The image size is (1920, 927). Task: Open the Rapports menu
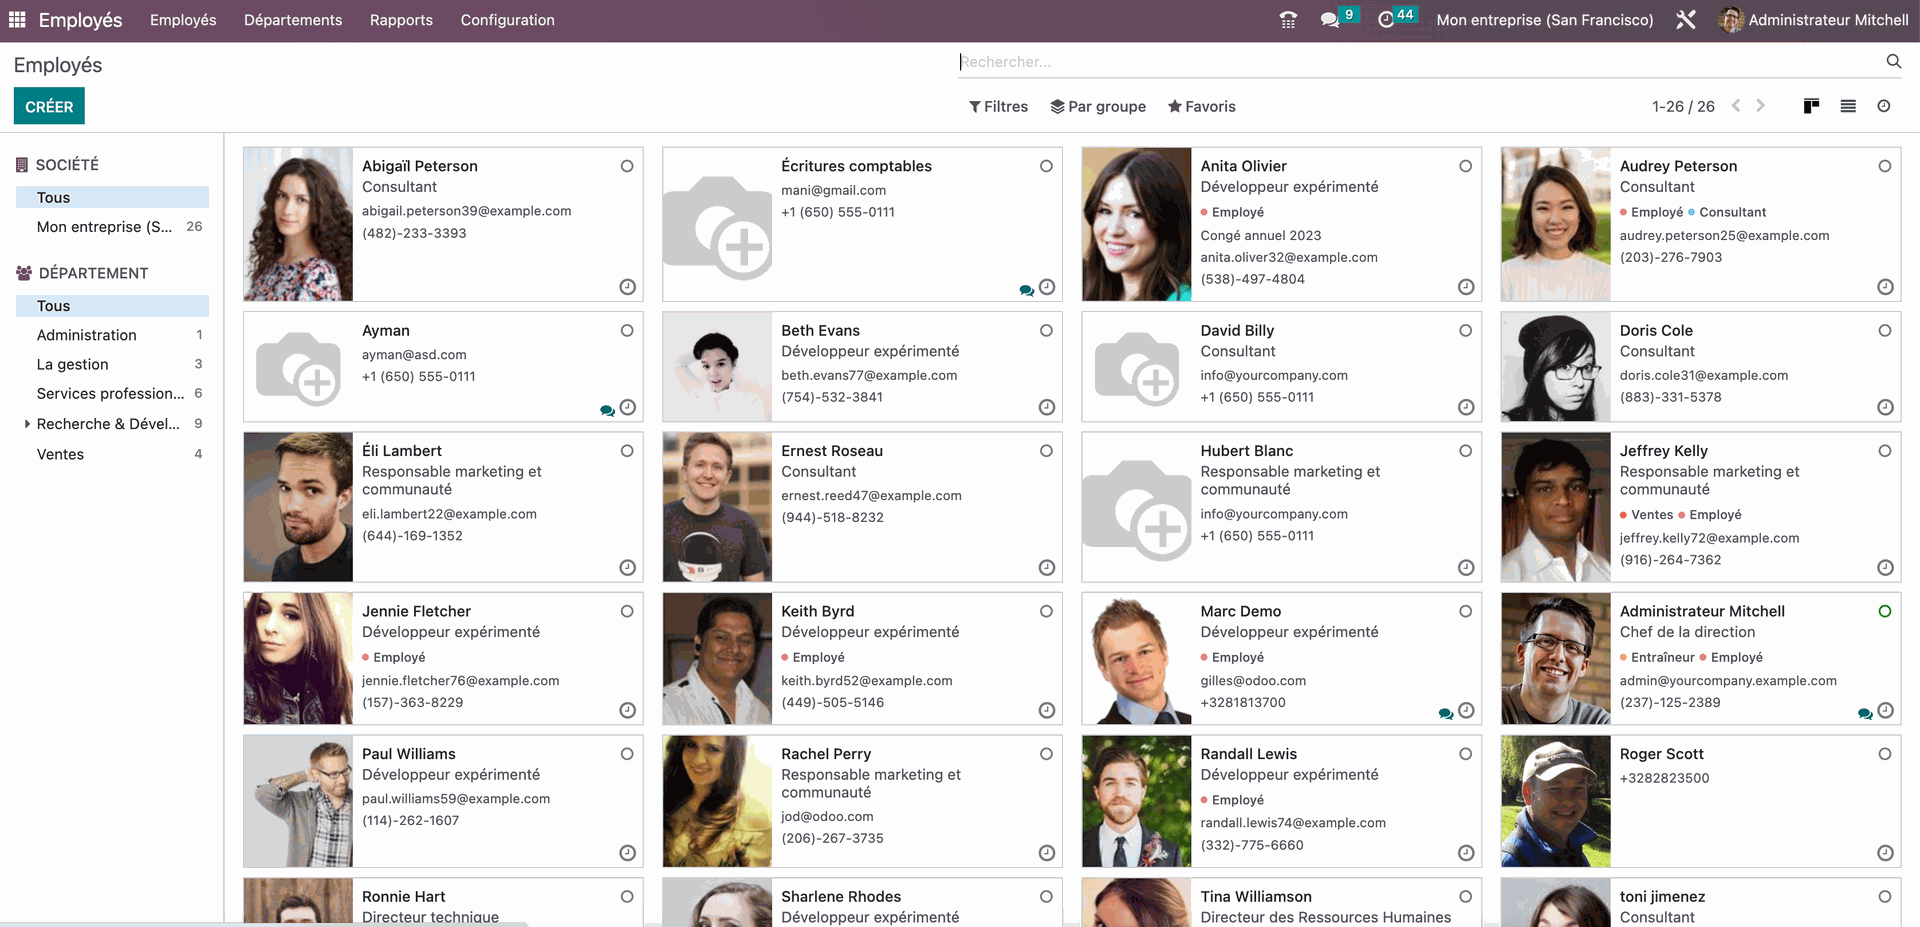pyautogui.click(x=400, y=20)
